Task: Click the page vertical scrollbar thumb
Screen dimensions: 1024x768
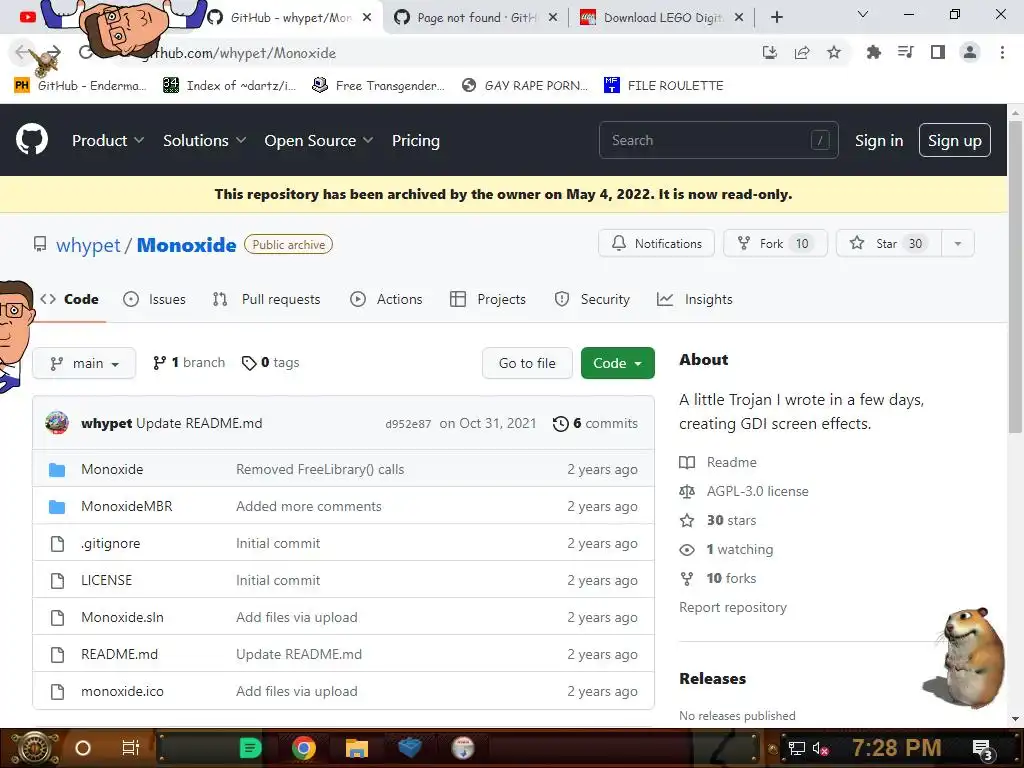Action: (1015, 278)
